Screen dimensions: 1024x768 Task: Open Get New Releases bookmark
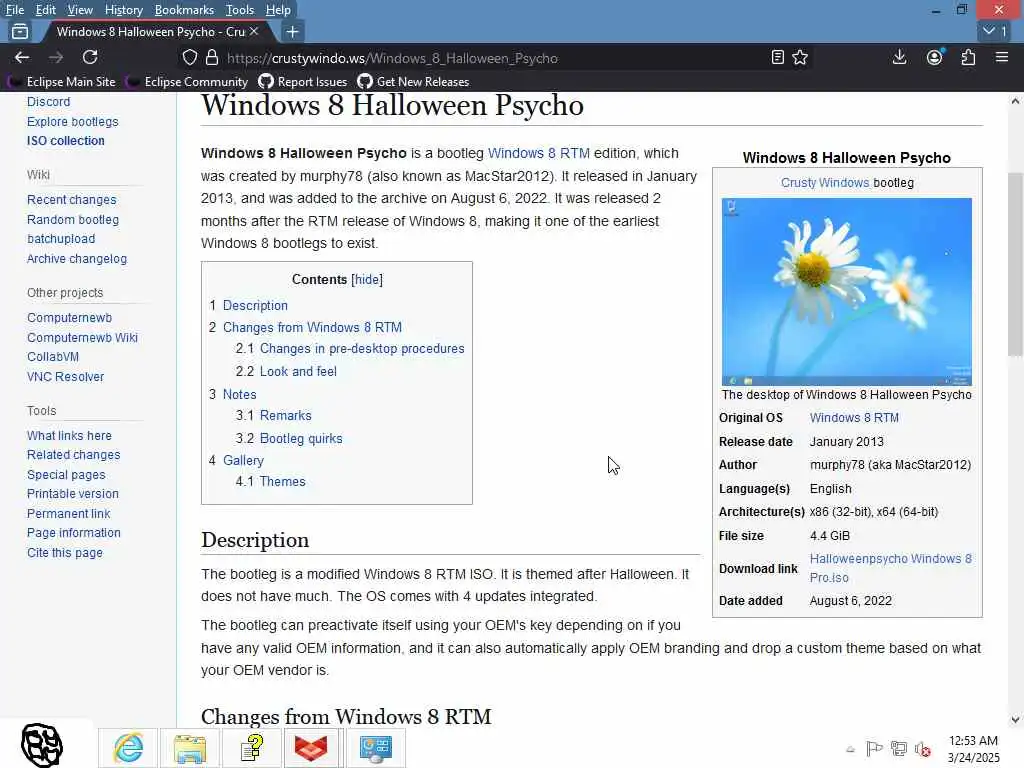pos(413,82)
